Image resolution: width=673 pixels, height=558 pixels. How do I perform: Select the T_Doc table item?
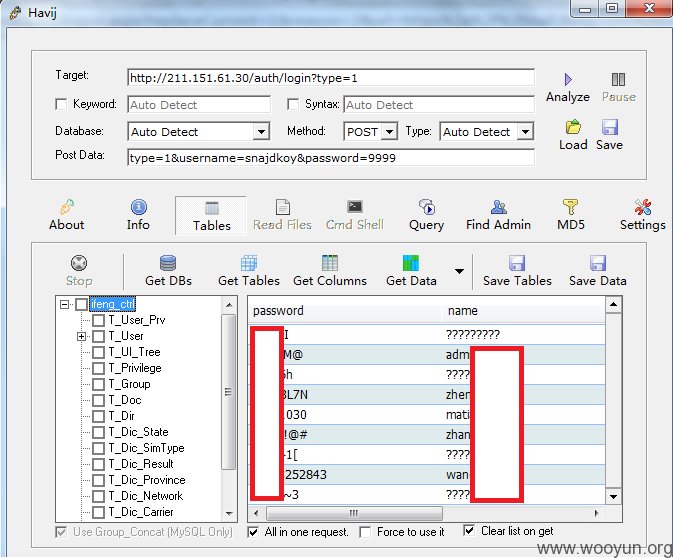coord(124,400)
